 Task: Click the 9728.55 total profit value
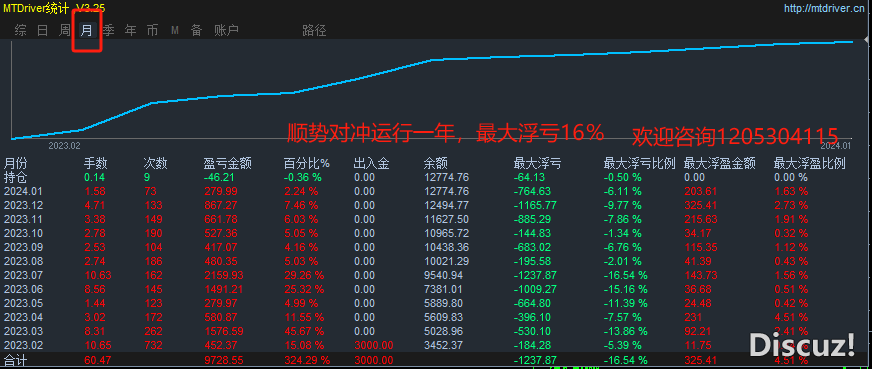click(x=223, y=360)
